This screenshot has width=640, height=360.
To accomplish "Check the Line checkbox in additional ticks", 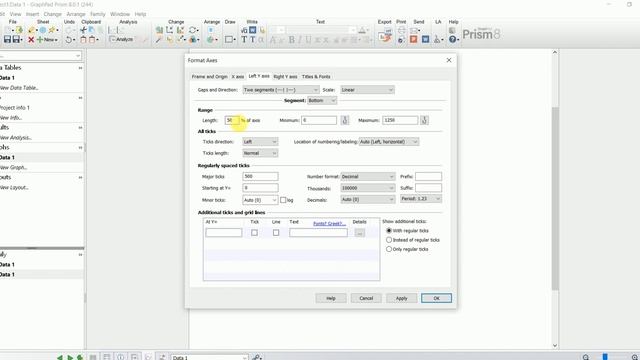I will (x=276, y=233).
